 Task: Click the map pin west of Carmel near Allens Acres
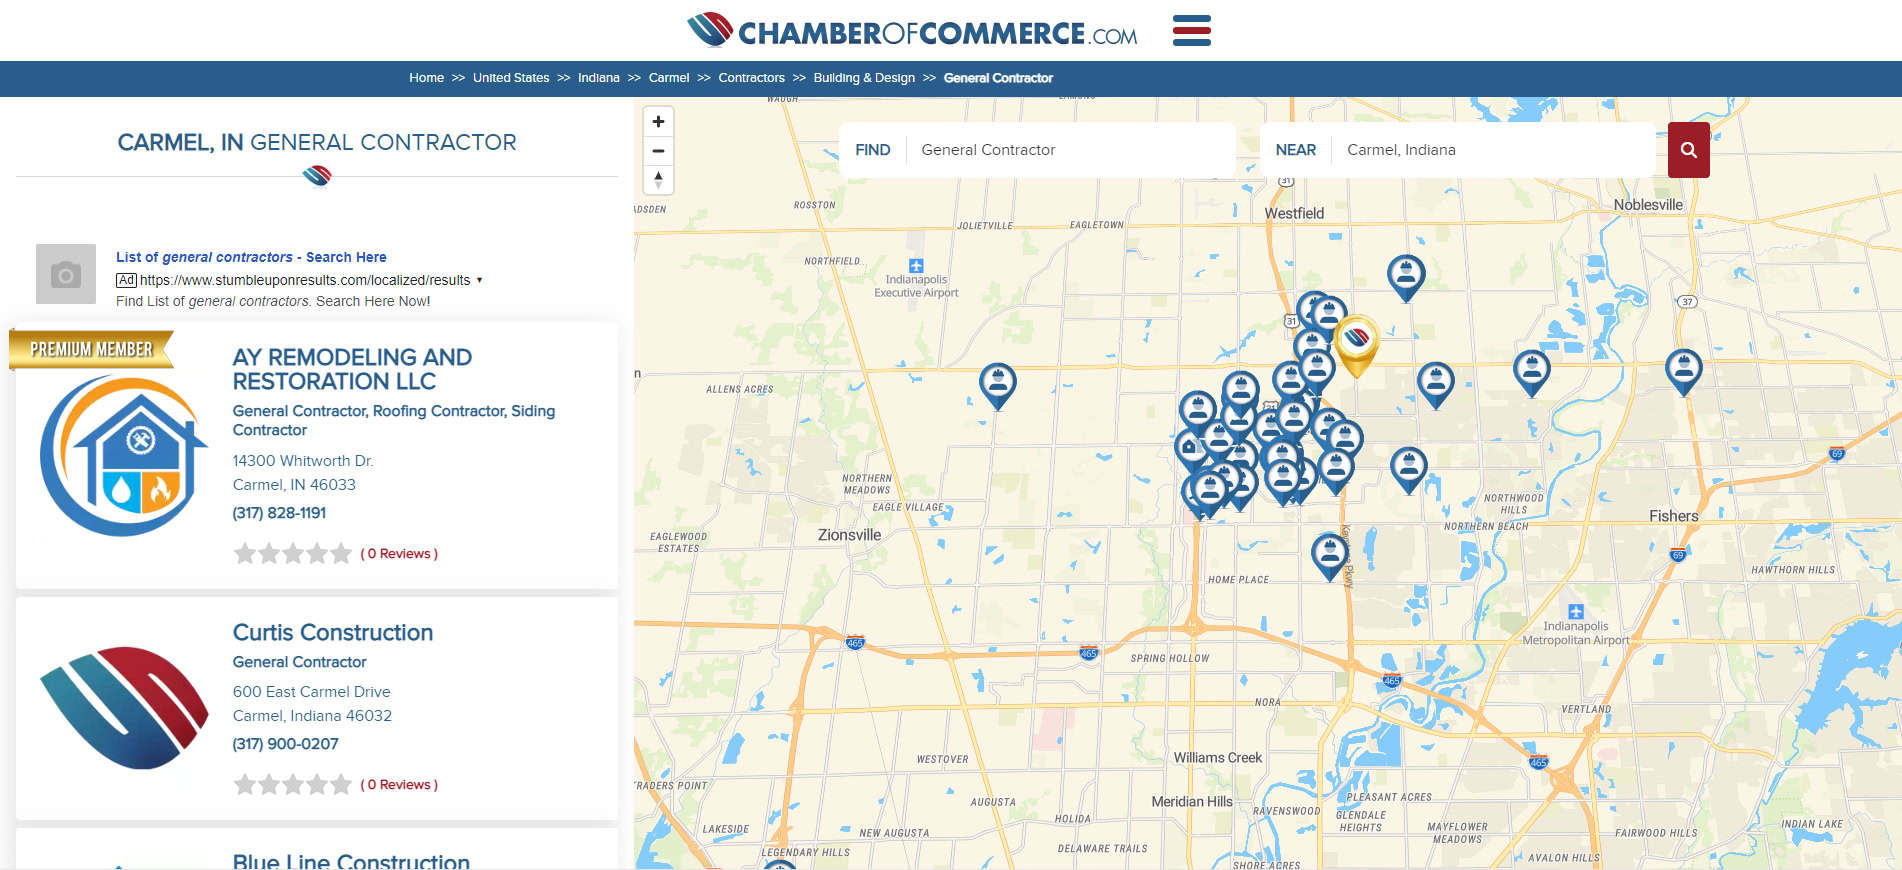(x=997, y=382)
